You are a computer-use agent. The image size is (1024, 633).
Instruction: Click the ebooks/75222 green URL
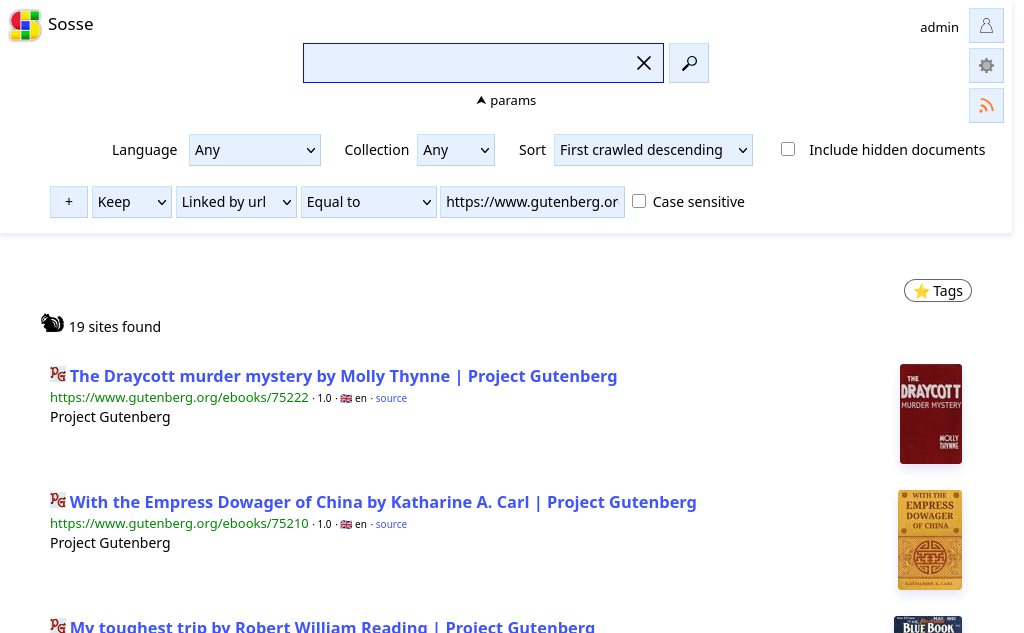click(179, 398)
